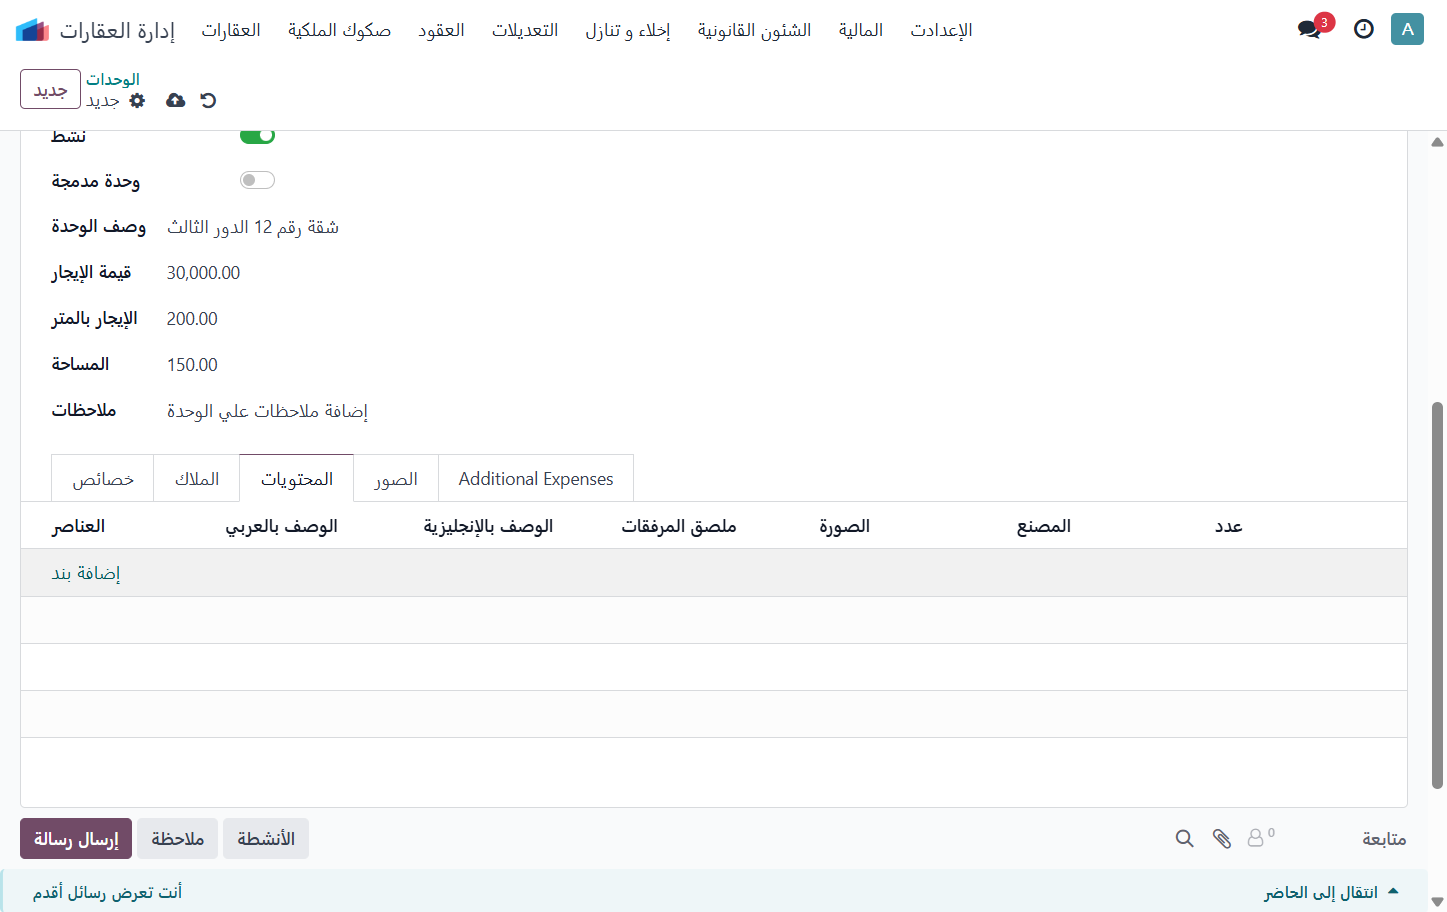Open the صكوك الملكية menu
1447x912 pixels.
coord(339,30)
